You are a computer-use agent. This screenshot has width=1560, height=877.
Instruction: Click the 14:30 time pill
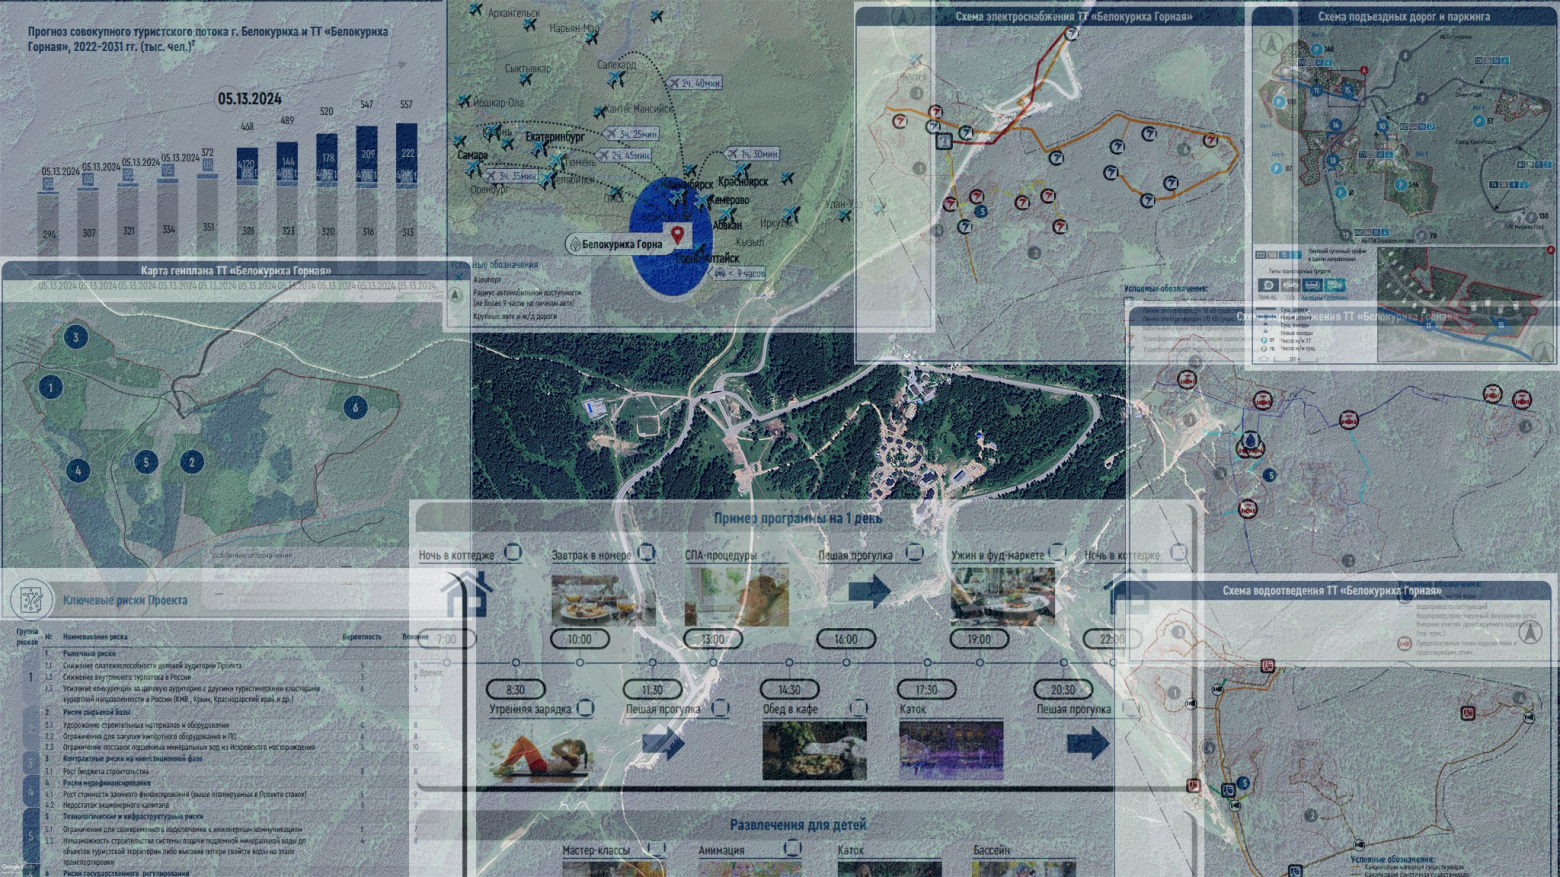pos(789,689)
